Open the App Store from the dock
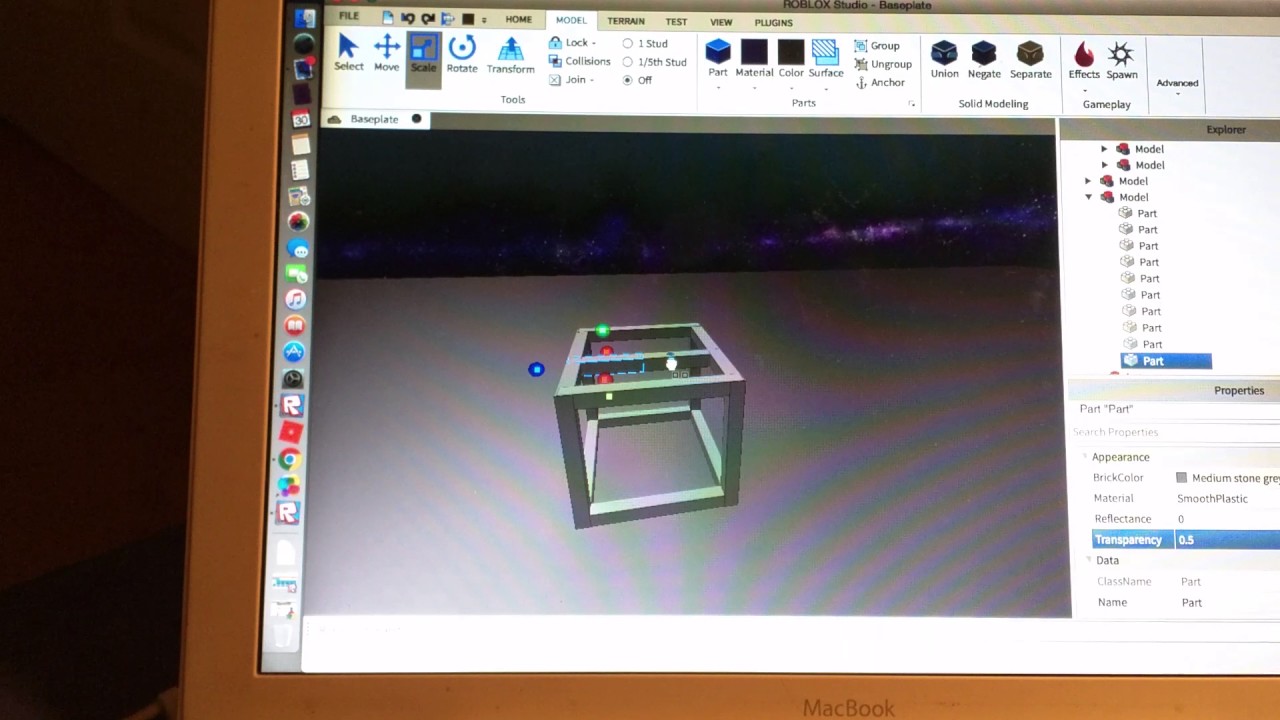This screenshot has height=720, width=1280. pyautogui.click(x=294, y=351)
